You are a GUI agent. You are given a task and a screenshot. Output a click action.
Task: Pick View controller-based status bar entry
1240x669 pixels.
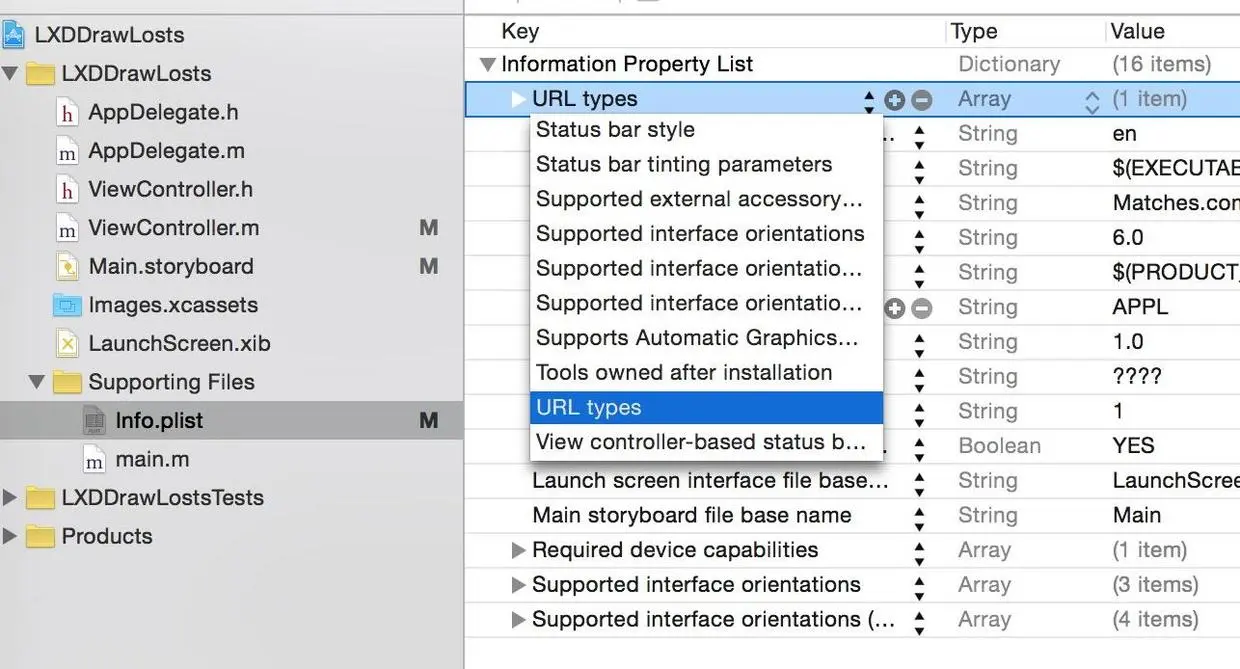pyautogui.click(x=700, y=442)
